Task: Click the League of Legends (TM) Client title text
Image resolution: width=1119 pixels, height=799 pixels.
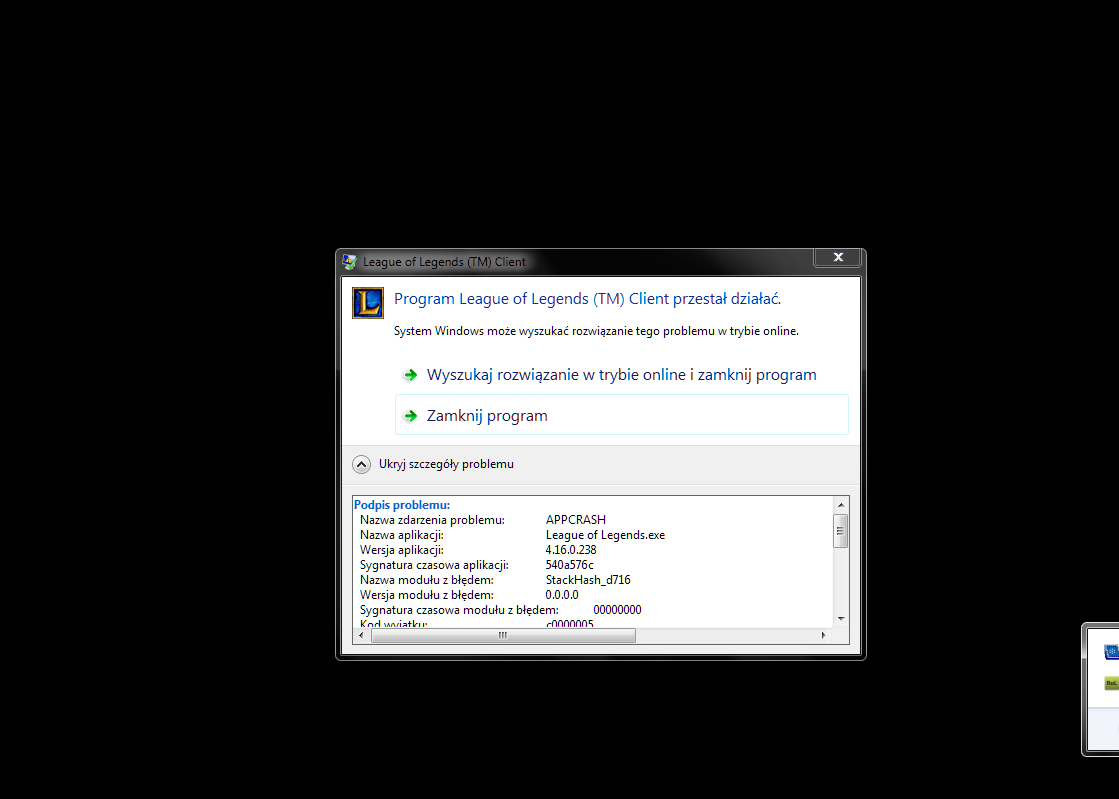Action: (x=444, y=262)
